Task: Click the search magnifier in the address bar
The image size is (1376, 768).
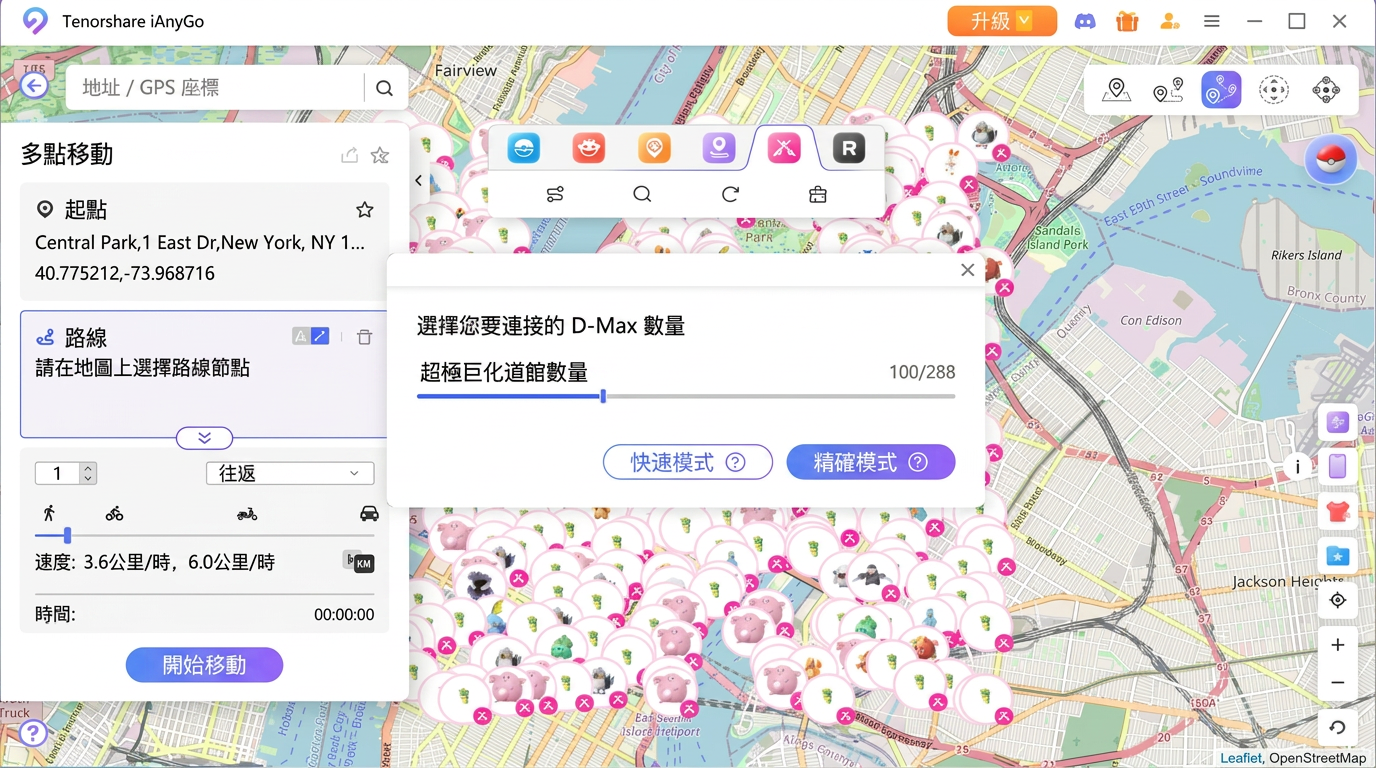Action: click(x=384, y=88)
